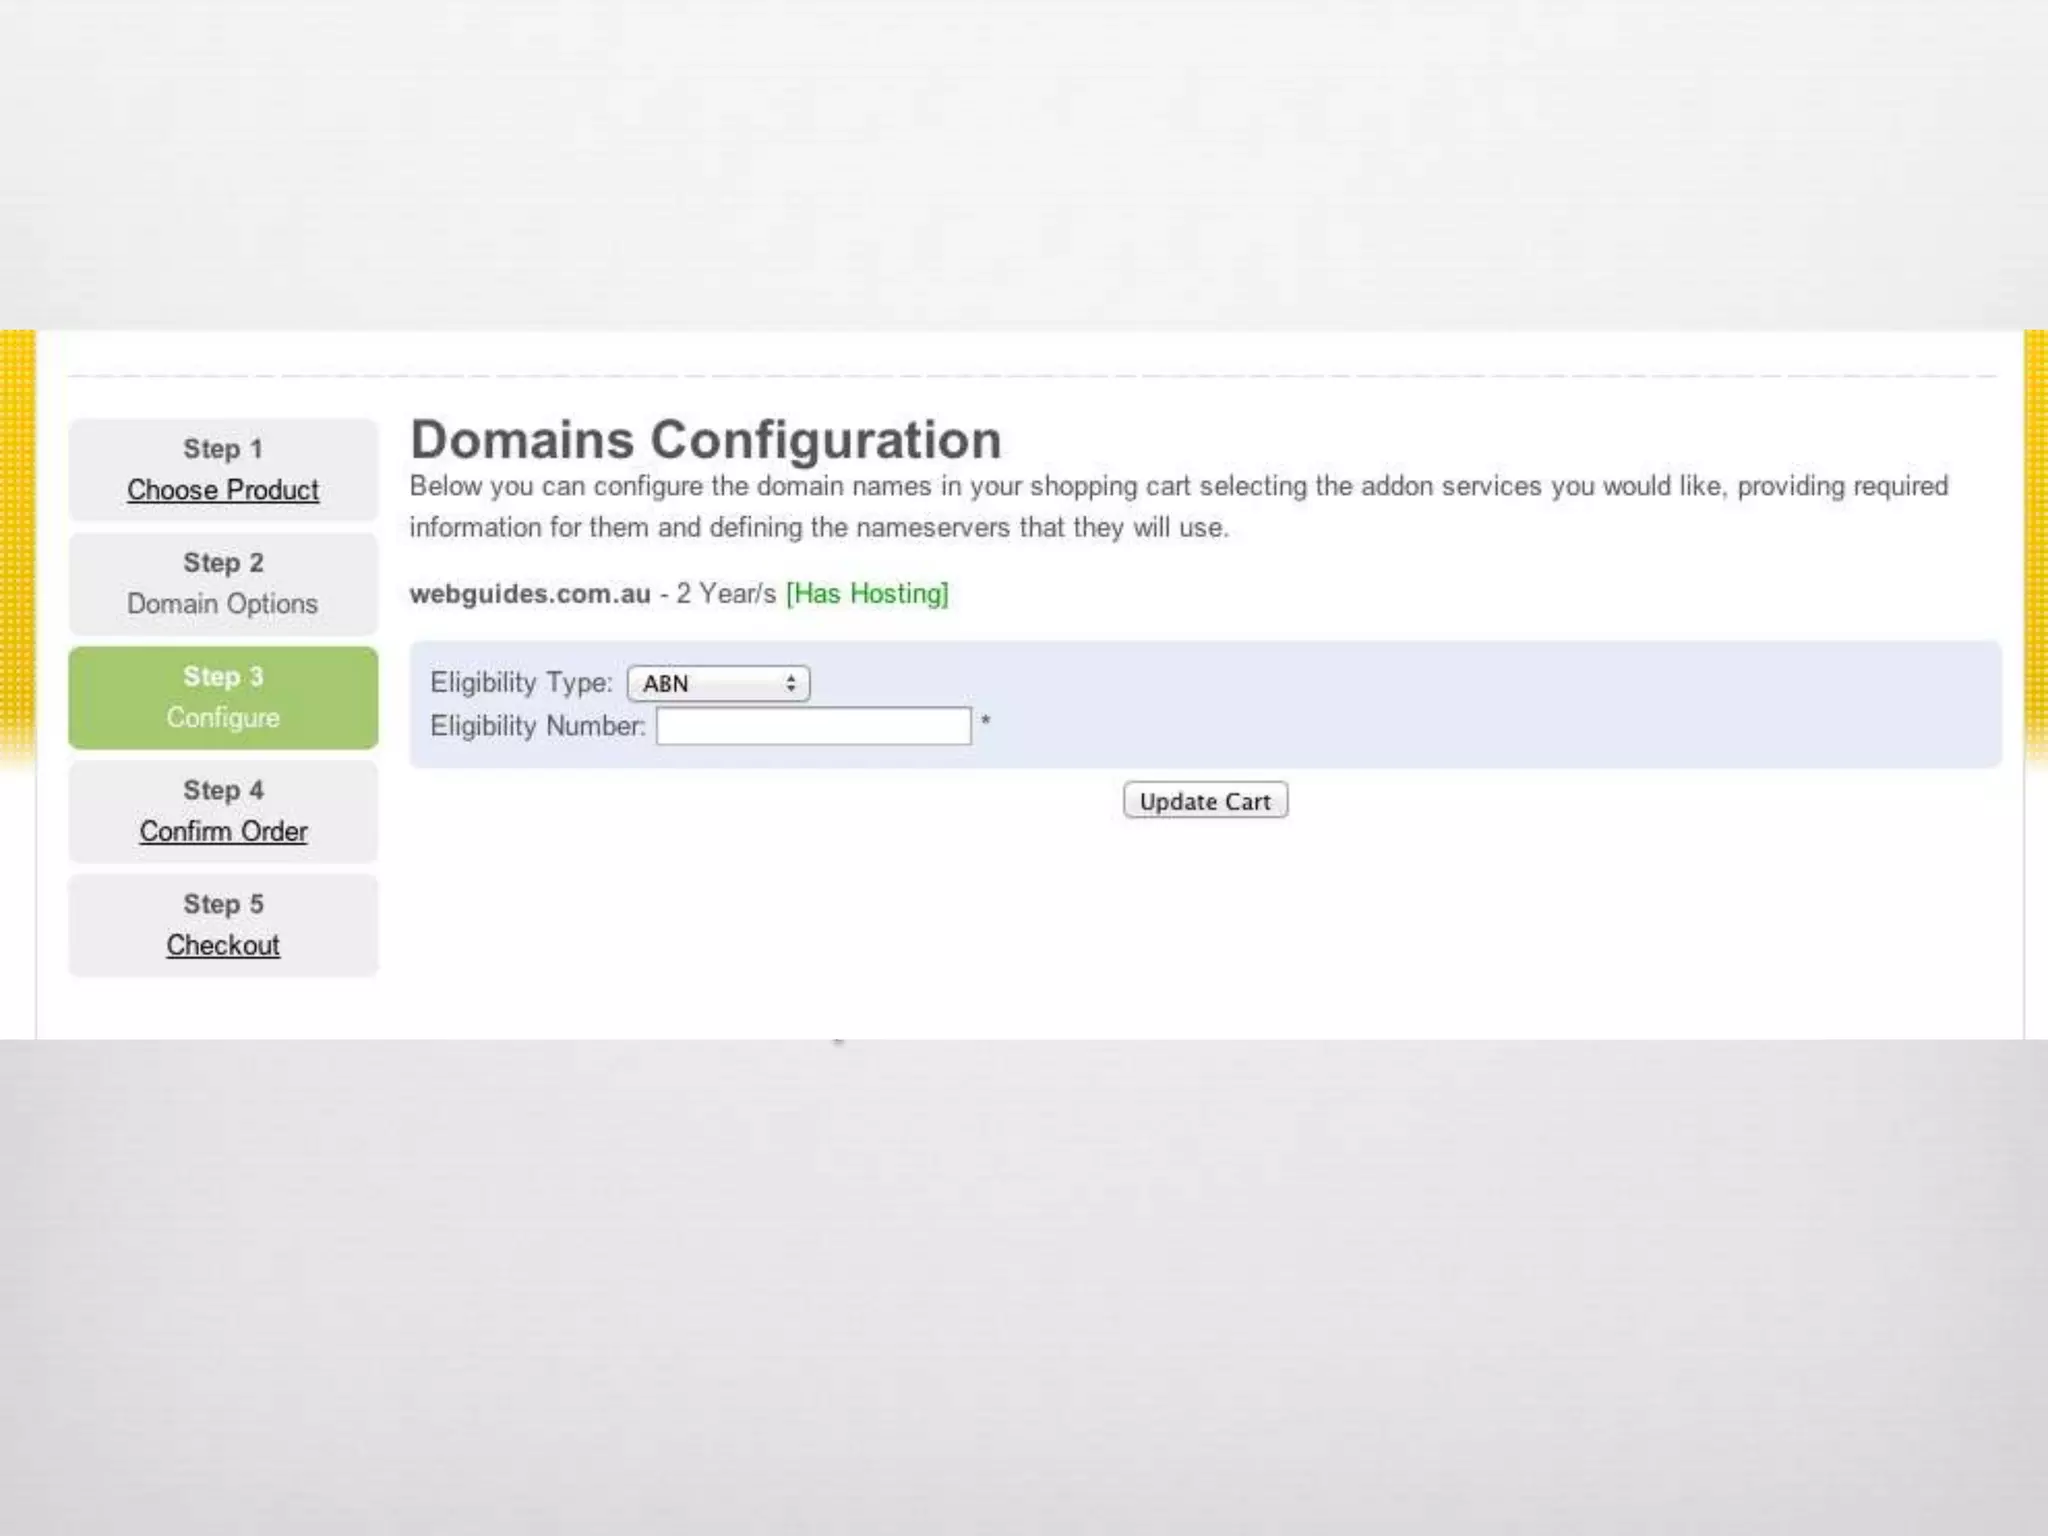Click the Eligibility Number label

(537, 726)
